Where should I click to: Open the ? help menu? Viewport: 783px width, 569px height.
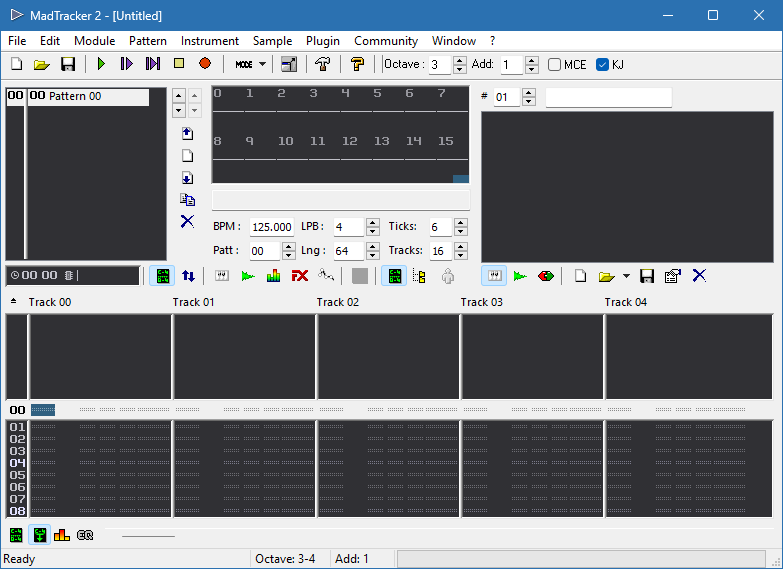point(492,40)
